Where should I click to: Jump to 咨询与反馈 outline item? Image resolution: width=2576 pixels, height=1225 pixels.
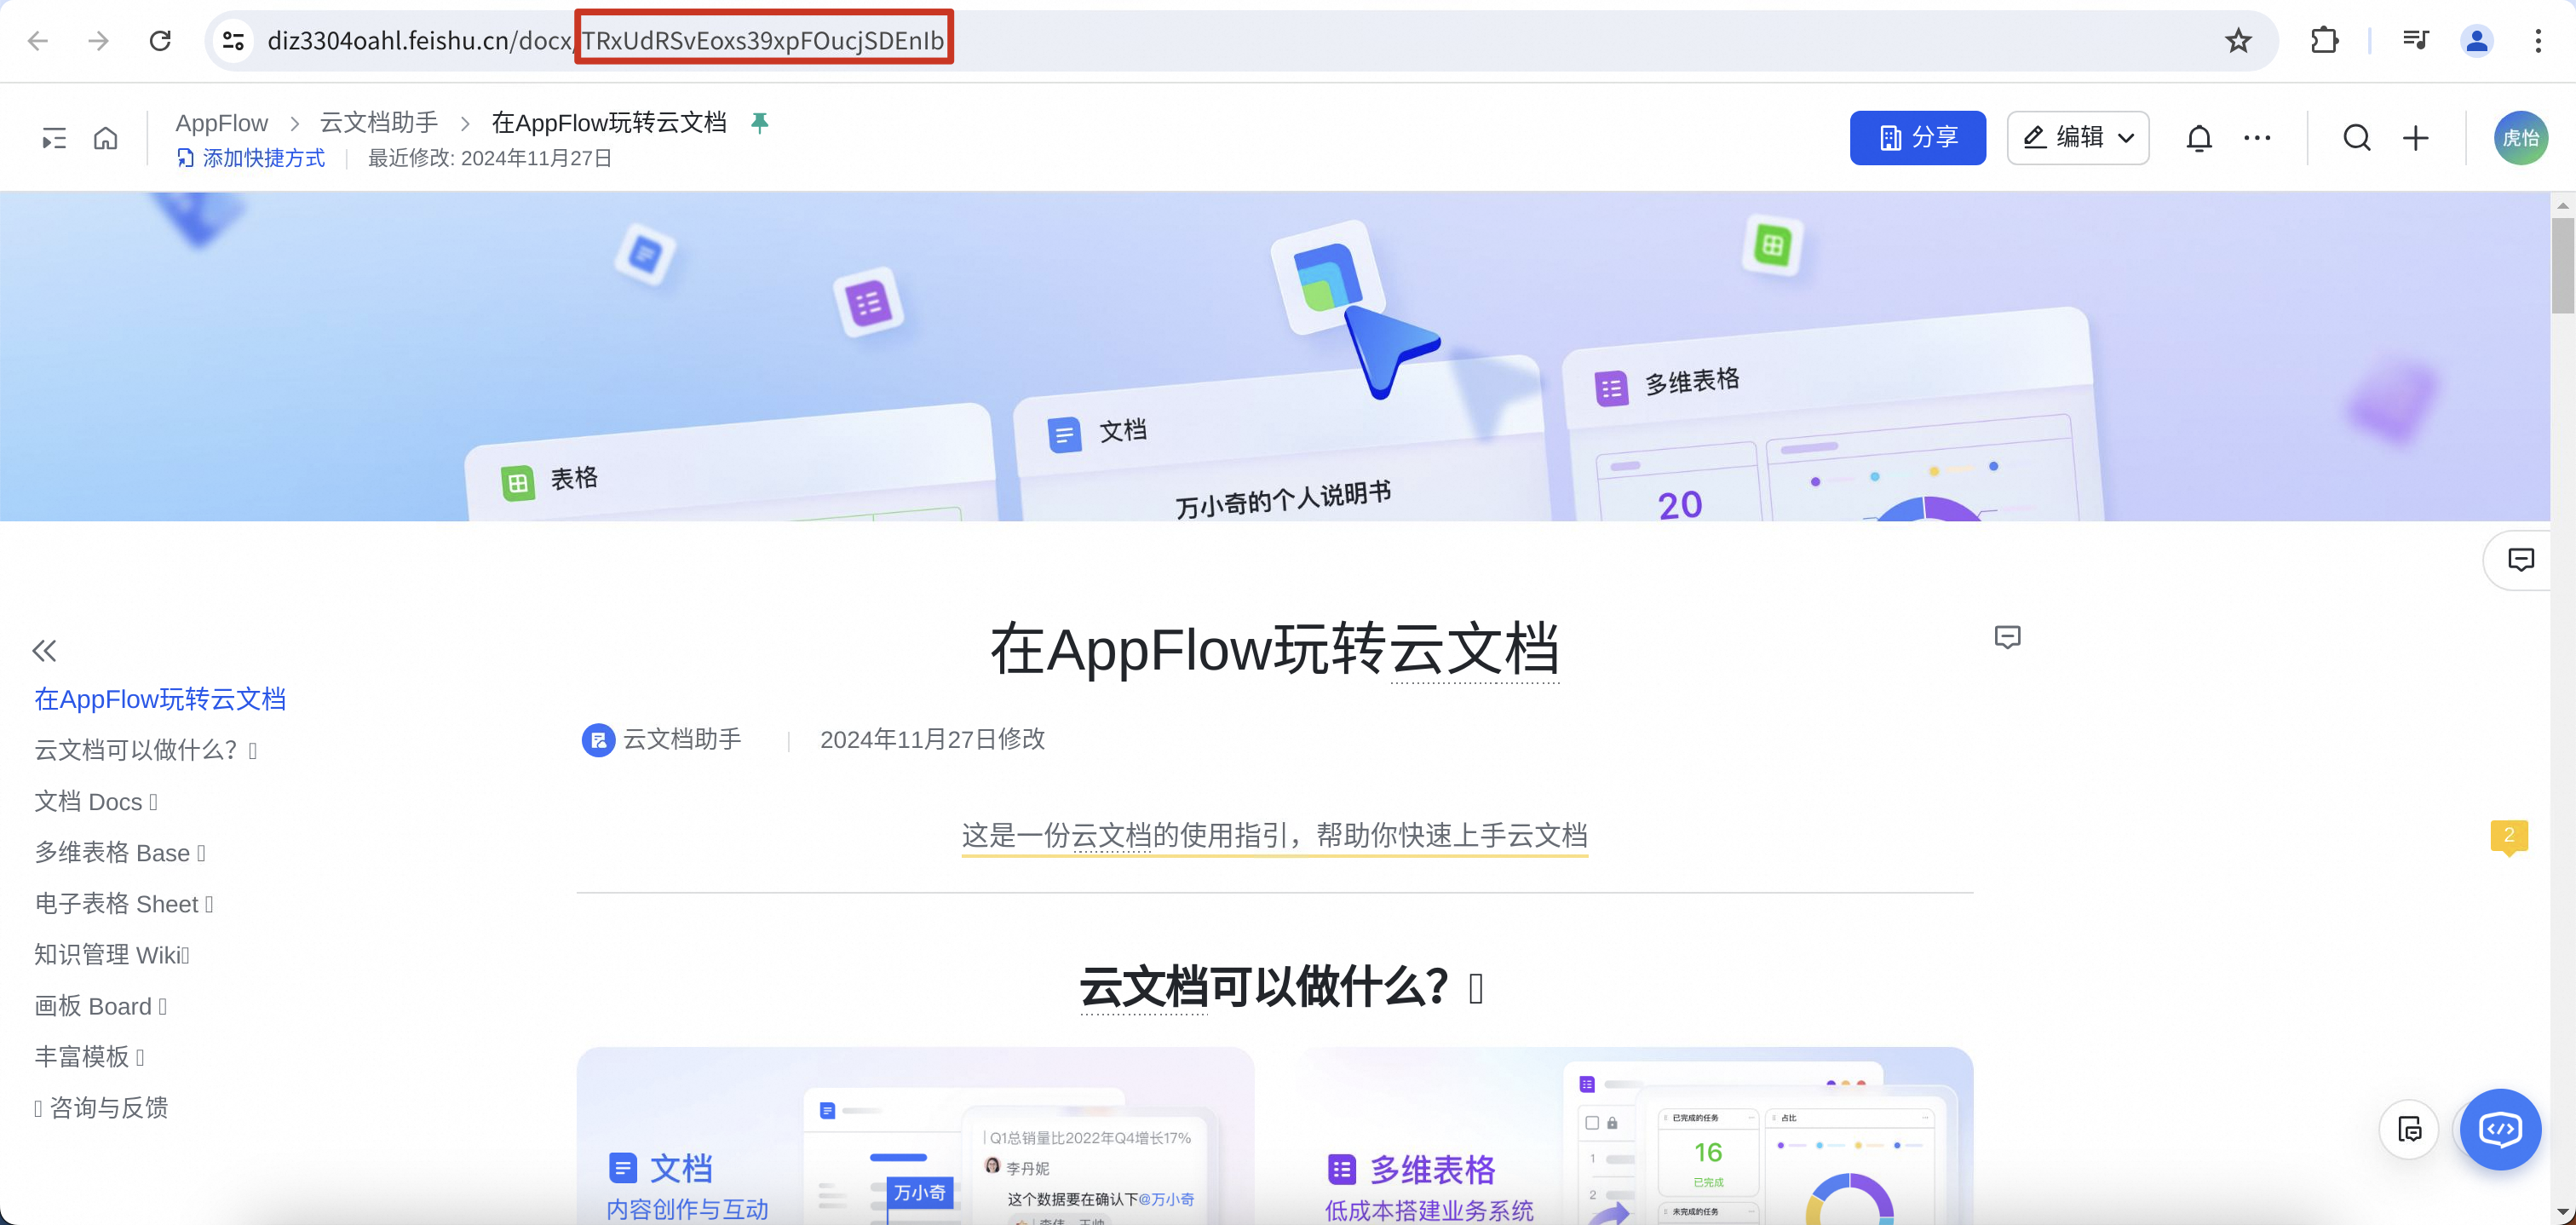pos(101,1107)
